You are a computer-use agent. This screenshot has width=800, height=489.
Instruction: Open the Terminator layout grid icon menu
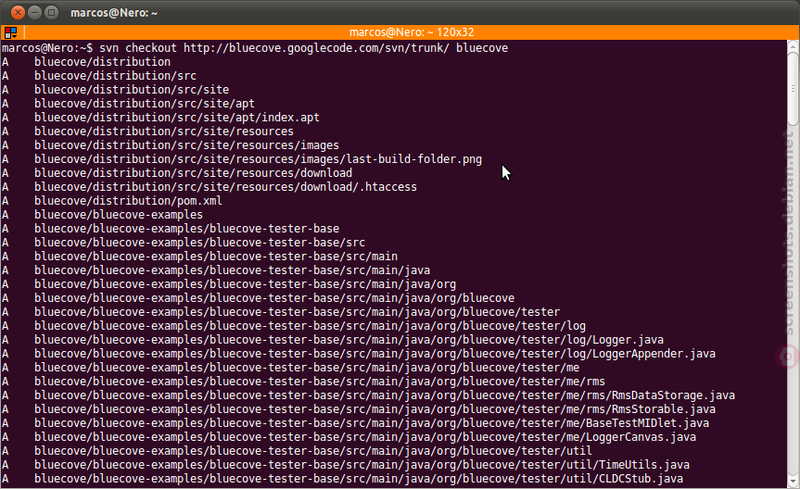[11, 33]
